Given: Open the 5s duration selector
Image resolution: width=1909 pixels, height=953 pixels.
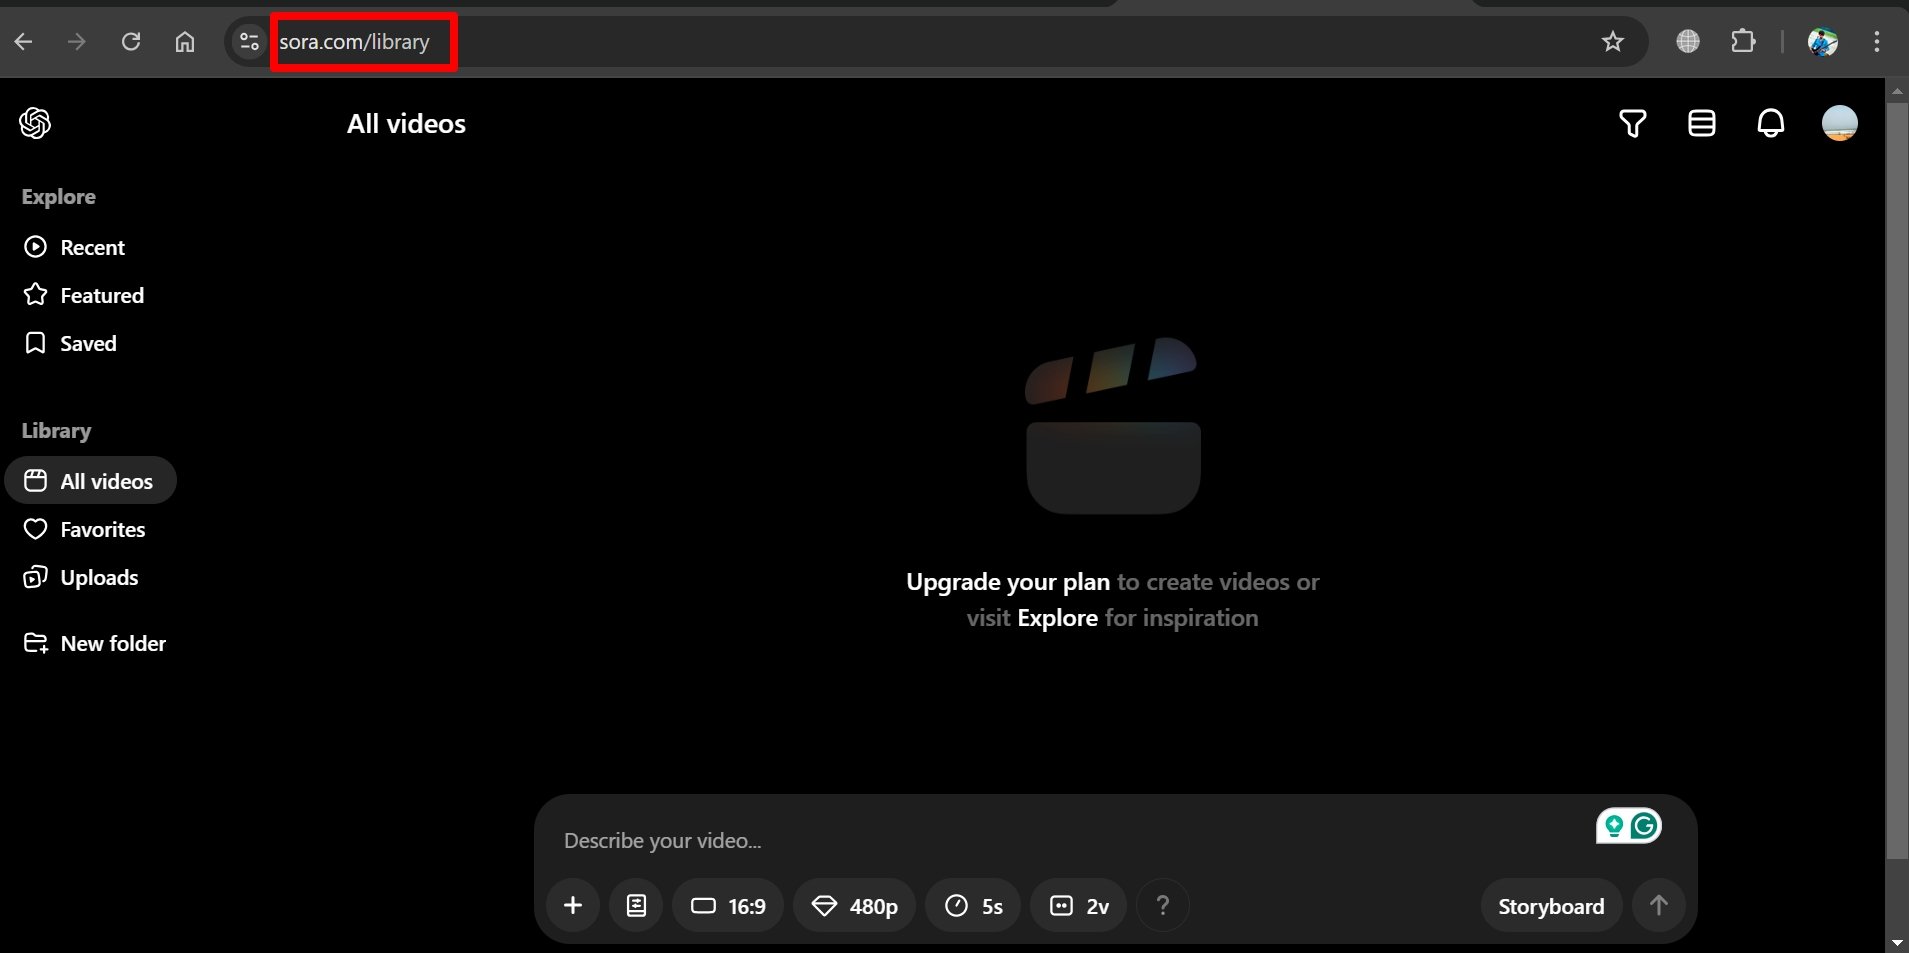Looking at the screenshot, I should point(973,905).
